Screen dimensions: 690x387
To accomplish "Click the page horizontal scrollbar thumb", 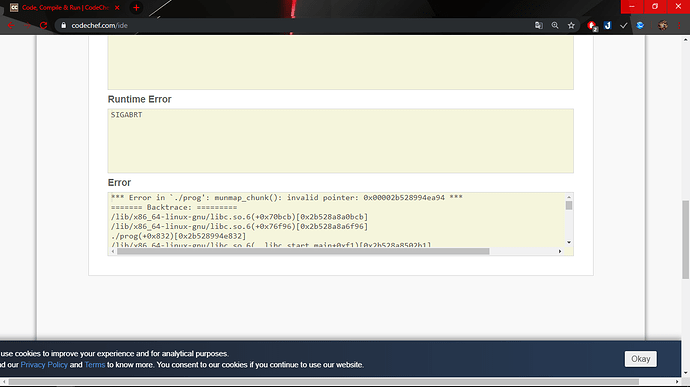I will click(x=323, y=382).
